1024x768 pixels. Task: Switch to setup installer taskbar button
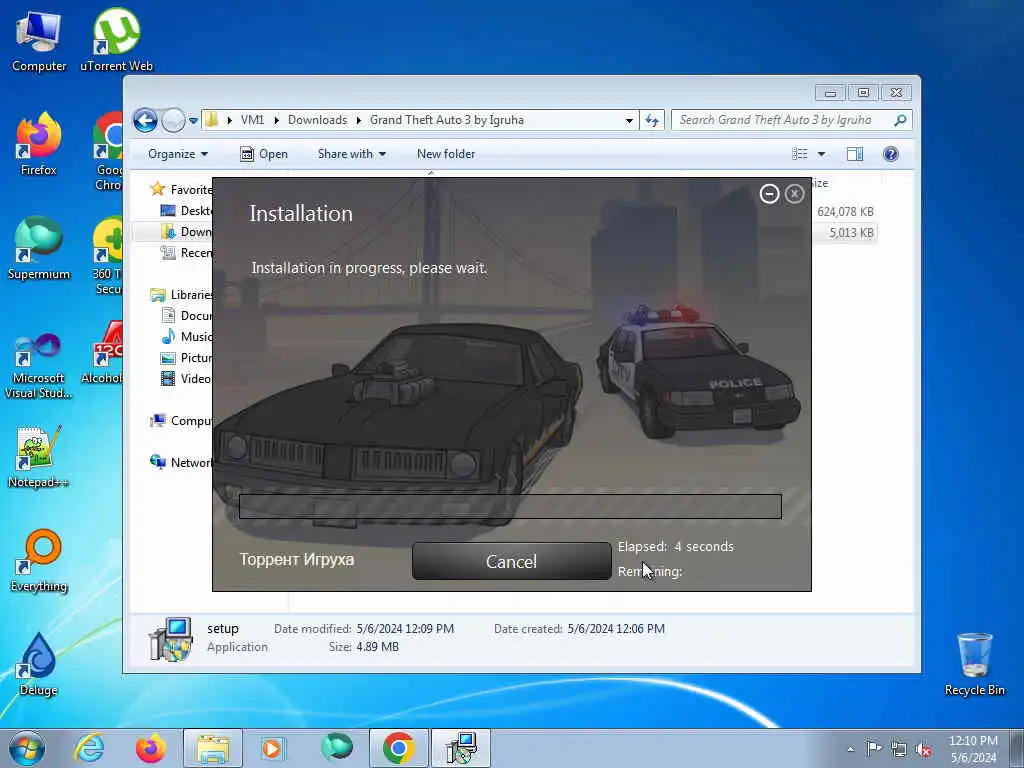click(461, 748)
